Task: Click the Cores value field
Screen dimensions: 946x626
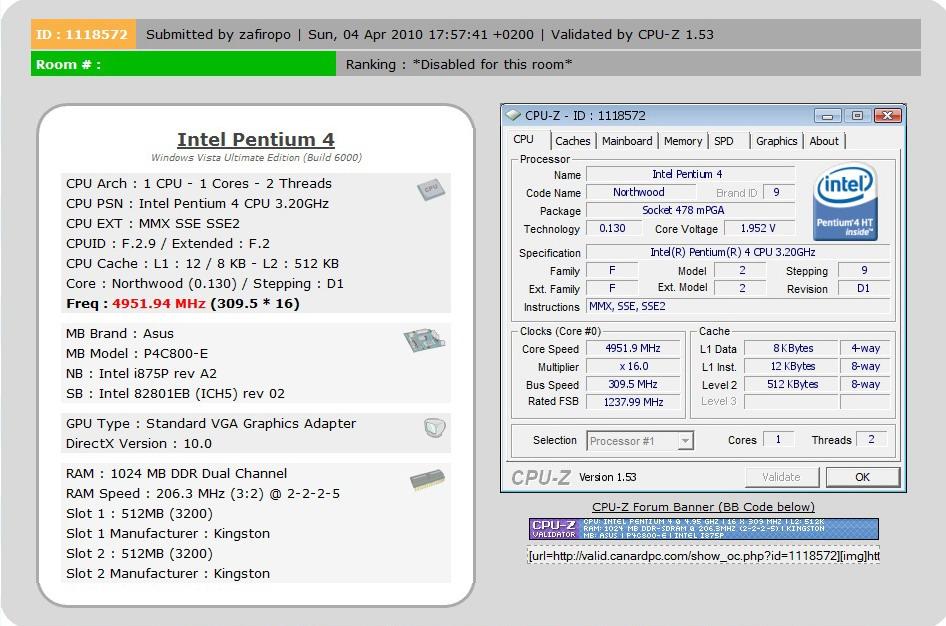Action: point(778,440)
